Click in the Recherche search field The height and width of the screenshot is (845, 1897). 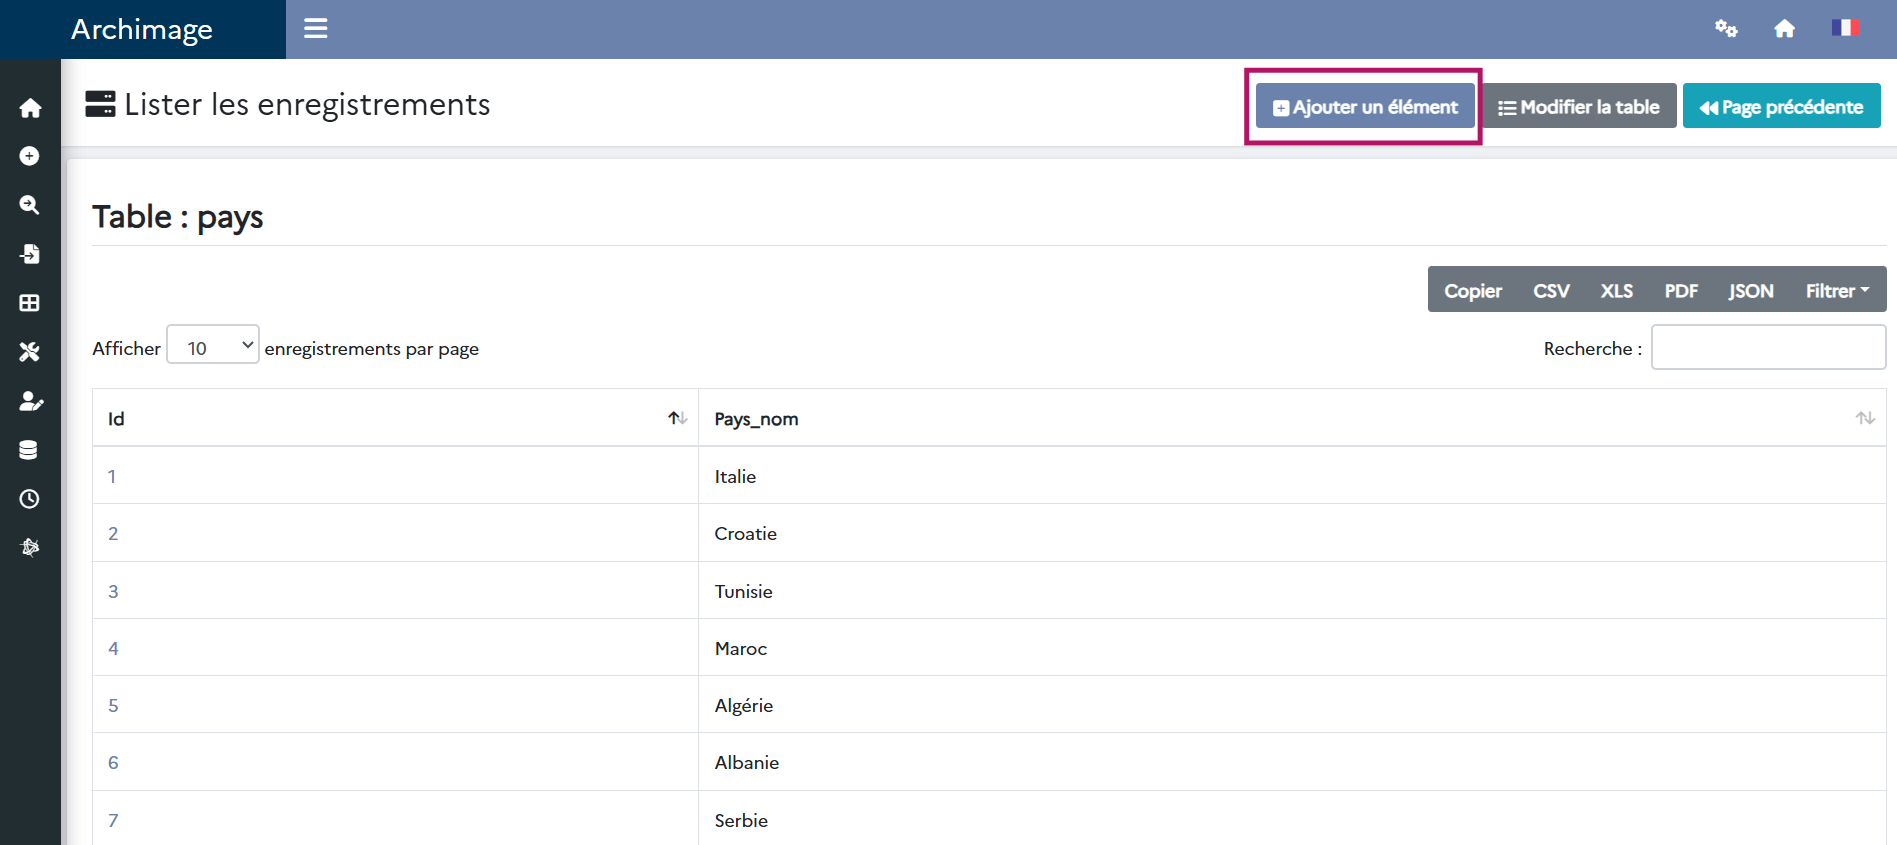tap(1767, 347)
